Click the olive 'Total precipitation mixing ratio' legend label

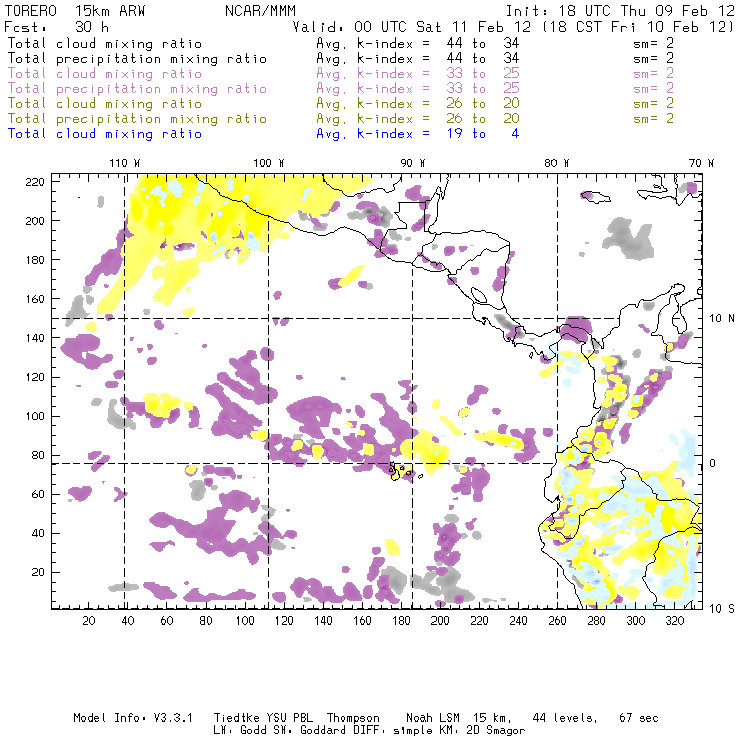pyautogui.click(x=137, y=119)
